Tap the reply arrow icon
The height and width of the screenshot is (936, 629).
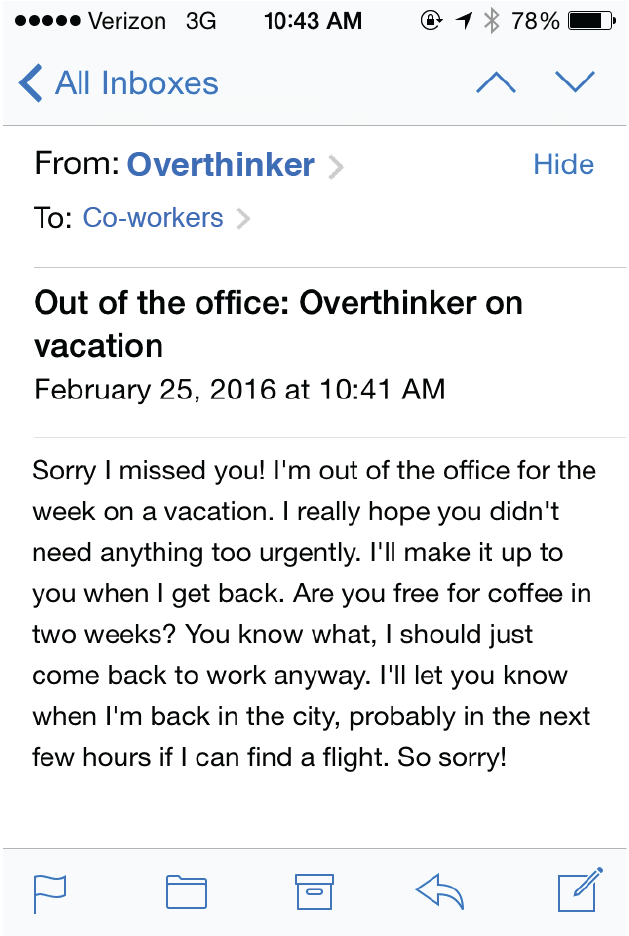click(x=440, y=891)
